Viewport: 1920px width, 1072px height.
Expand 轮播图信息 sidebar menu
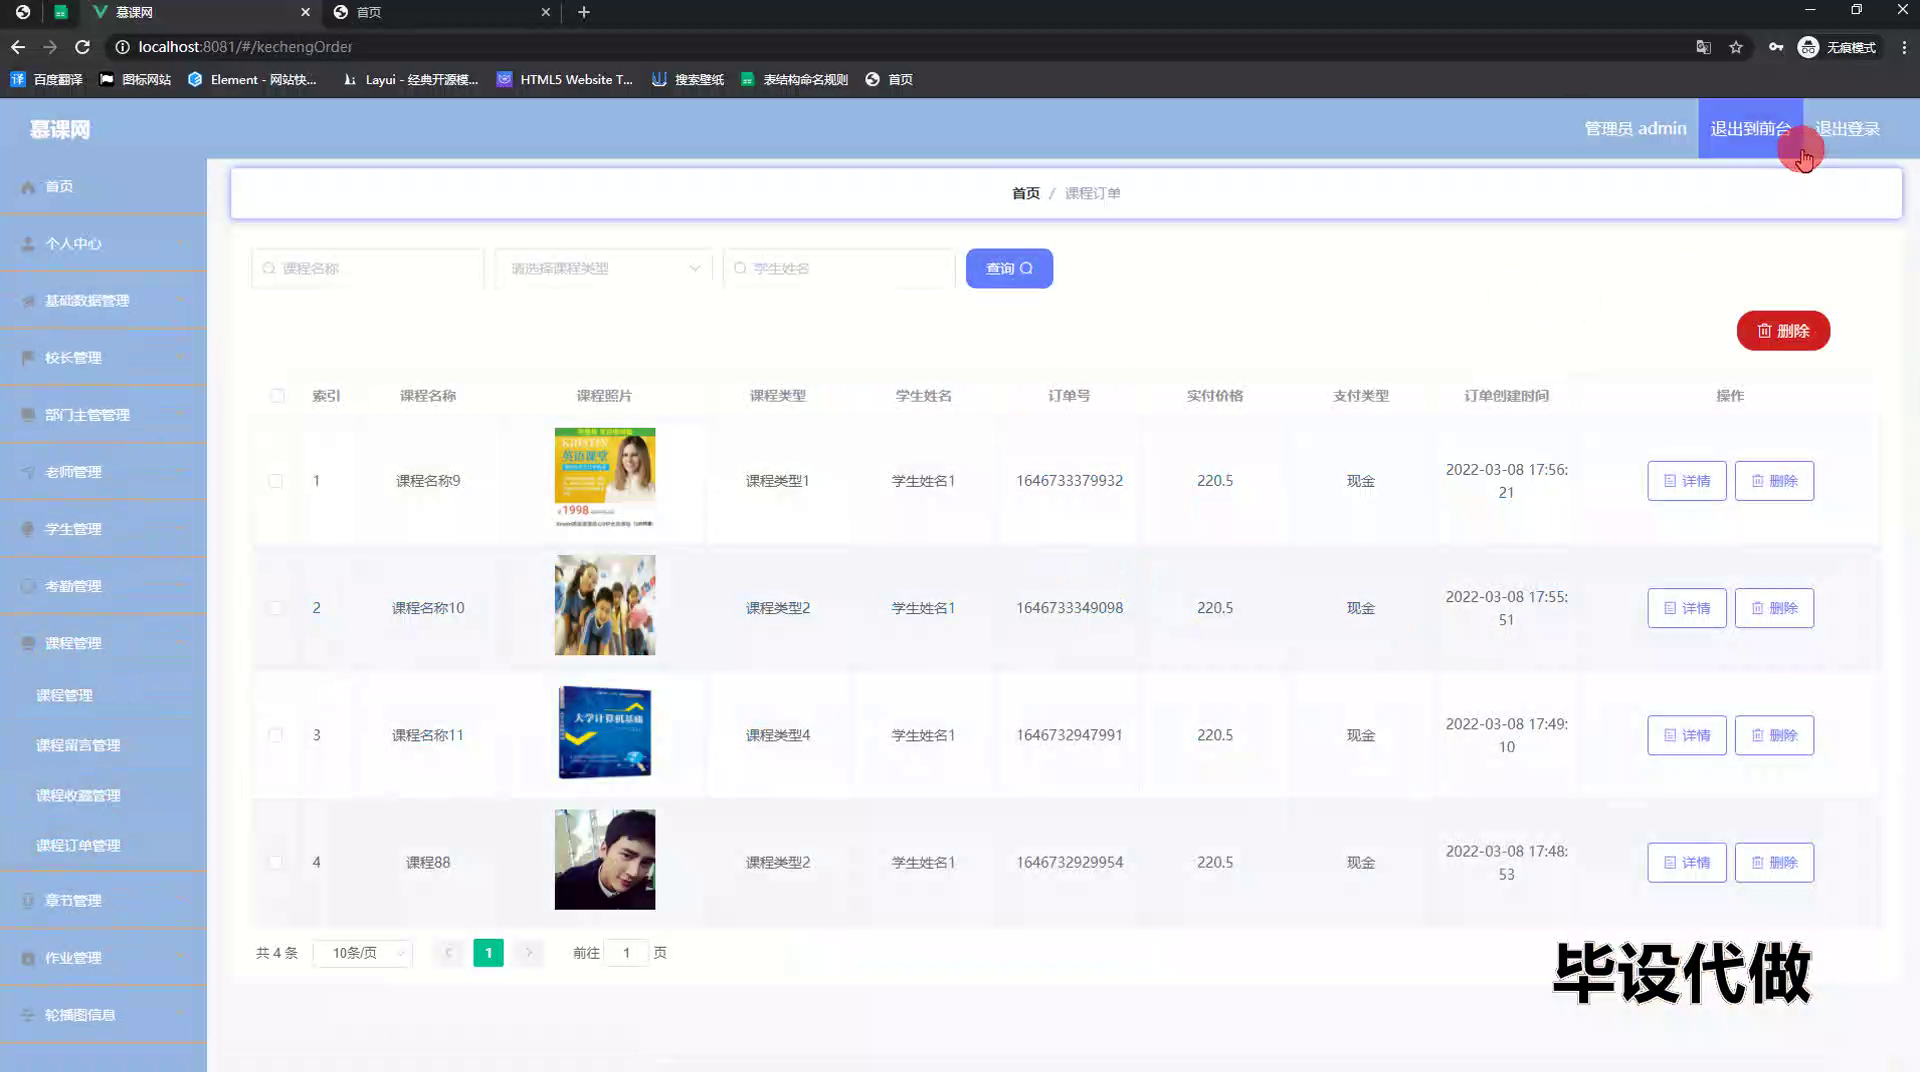tap(103, 1014)
